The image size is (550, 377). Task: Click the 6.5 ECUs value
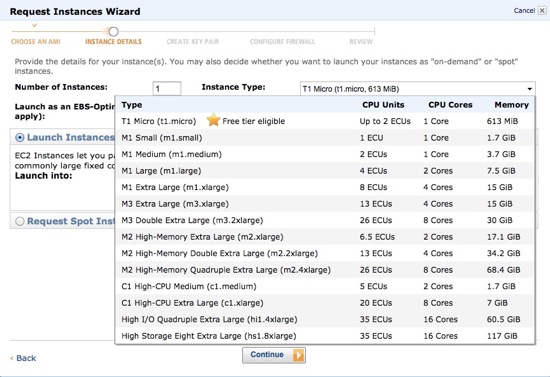point(377,237)
